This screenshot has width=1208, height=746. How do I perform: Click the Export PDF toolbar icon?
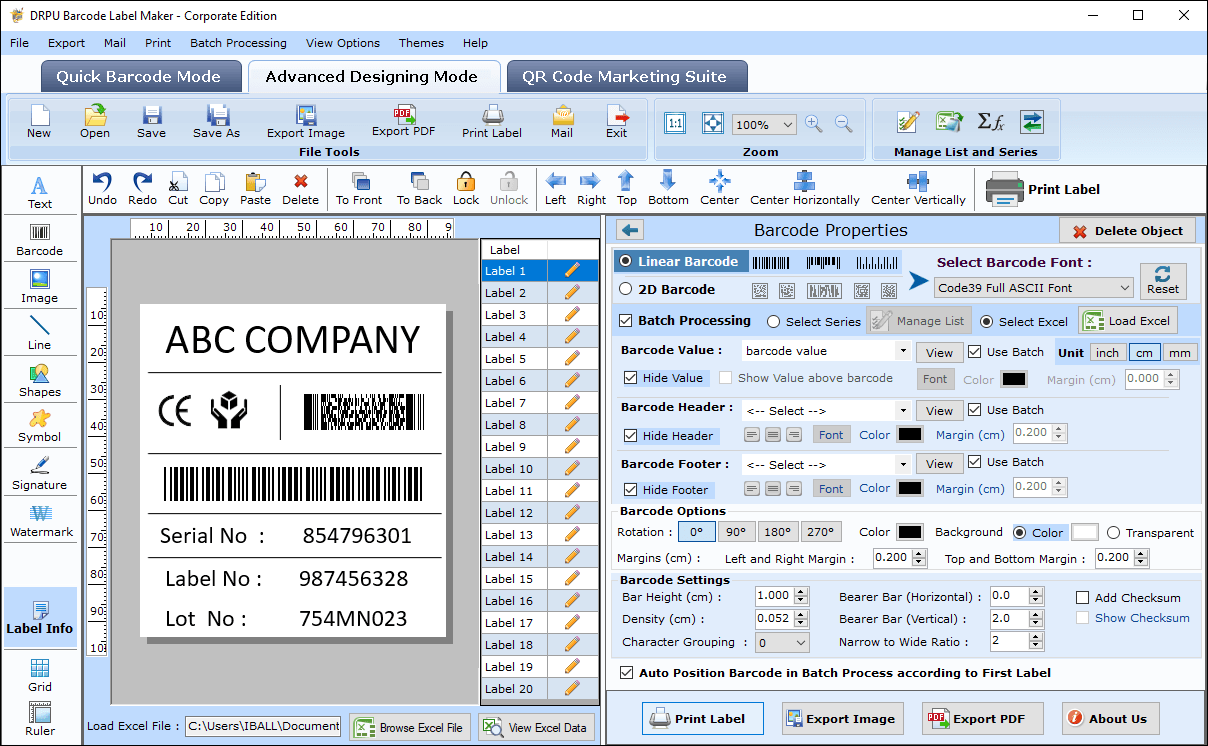click(404, 121)
